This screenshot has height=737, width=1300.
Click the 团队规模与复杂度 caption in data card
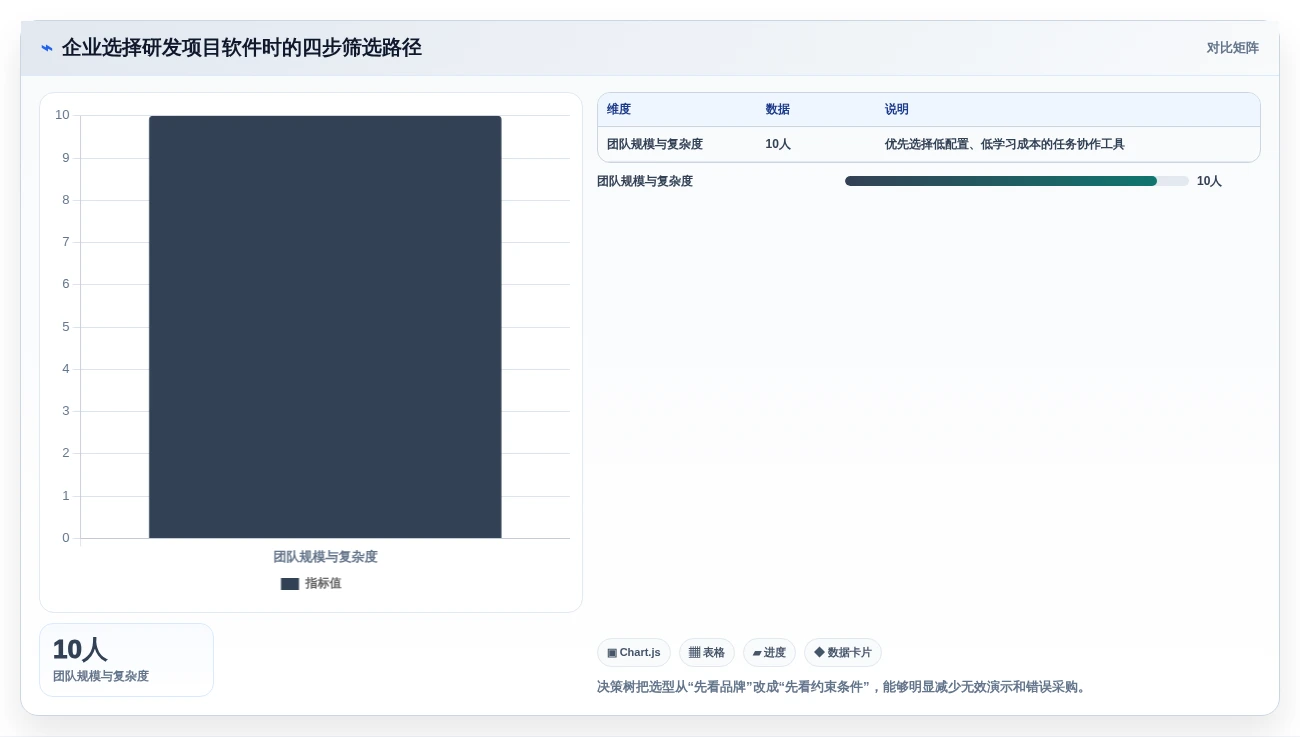[101, 677]
